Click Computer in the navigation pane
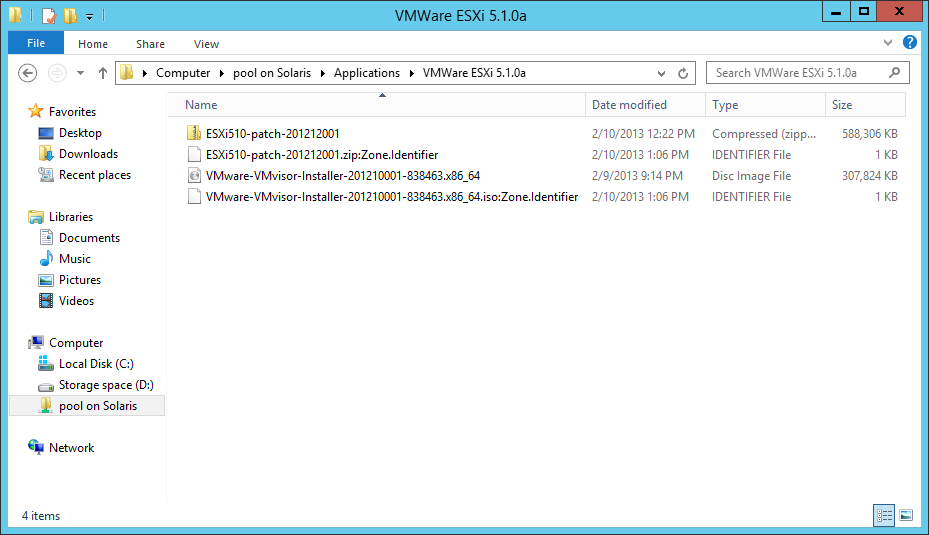This screenshot has height=535, width=929. (76, 342)
